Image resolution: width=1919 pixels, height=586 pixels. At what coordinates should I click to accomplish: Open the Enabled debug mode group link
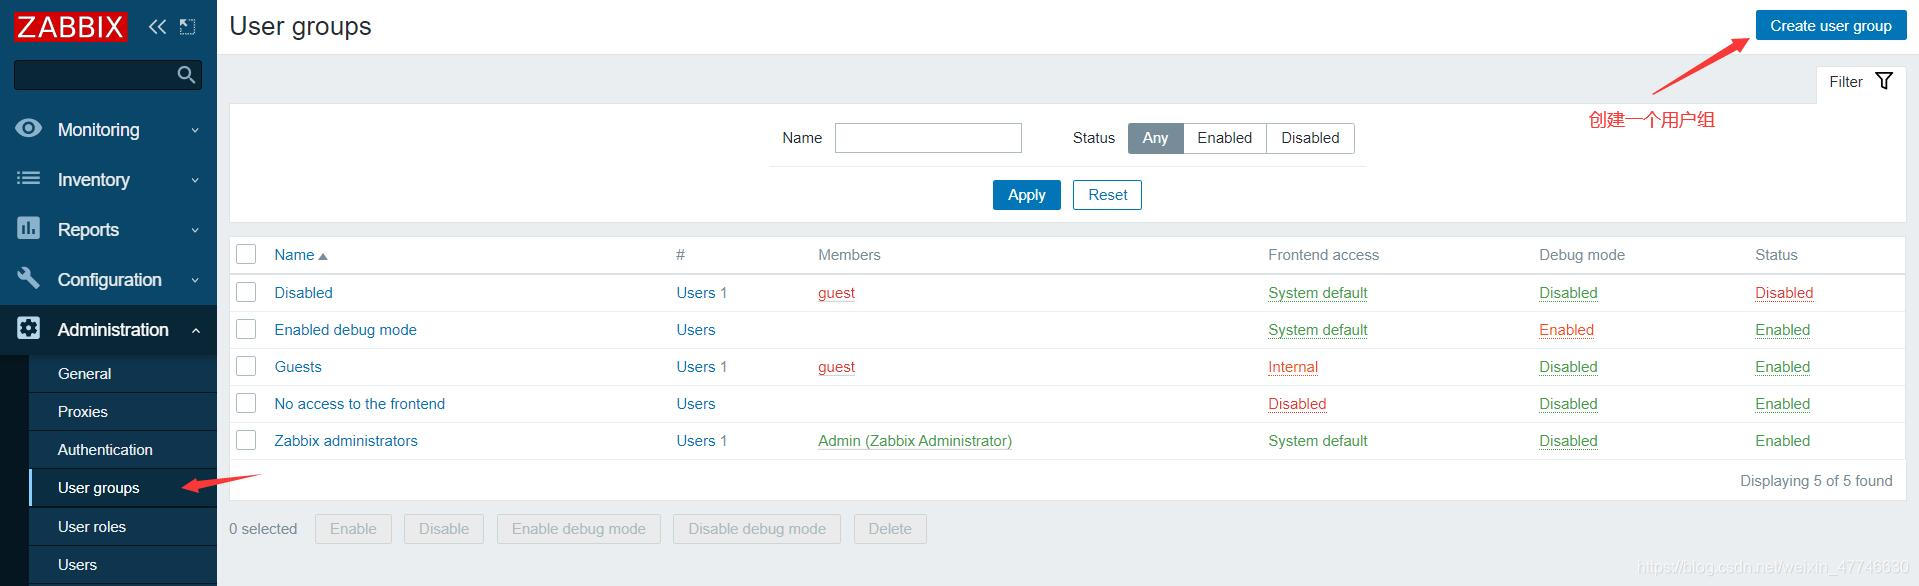point(345,329)
